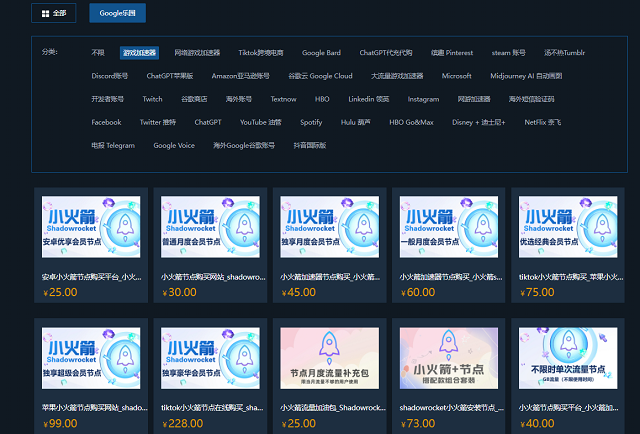Select the 谷歌商店 category

point(194,99)
